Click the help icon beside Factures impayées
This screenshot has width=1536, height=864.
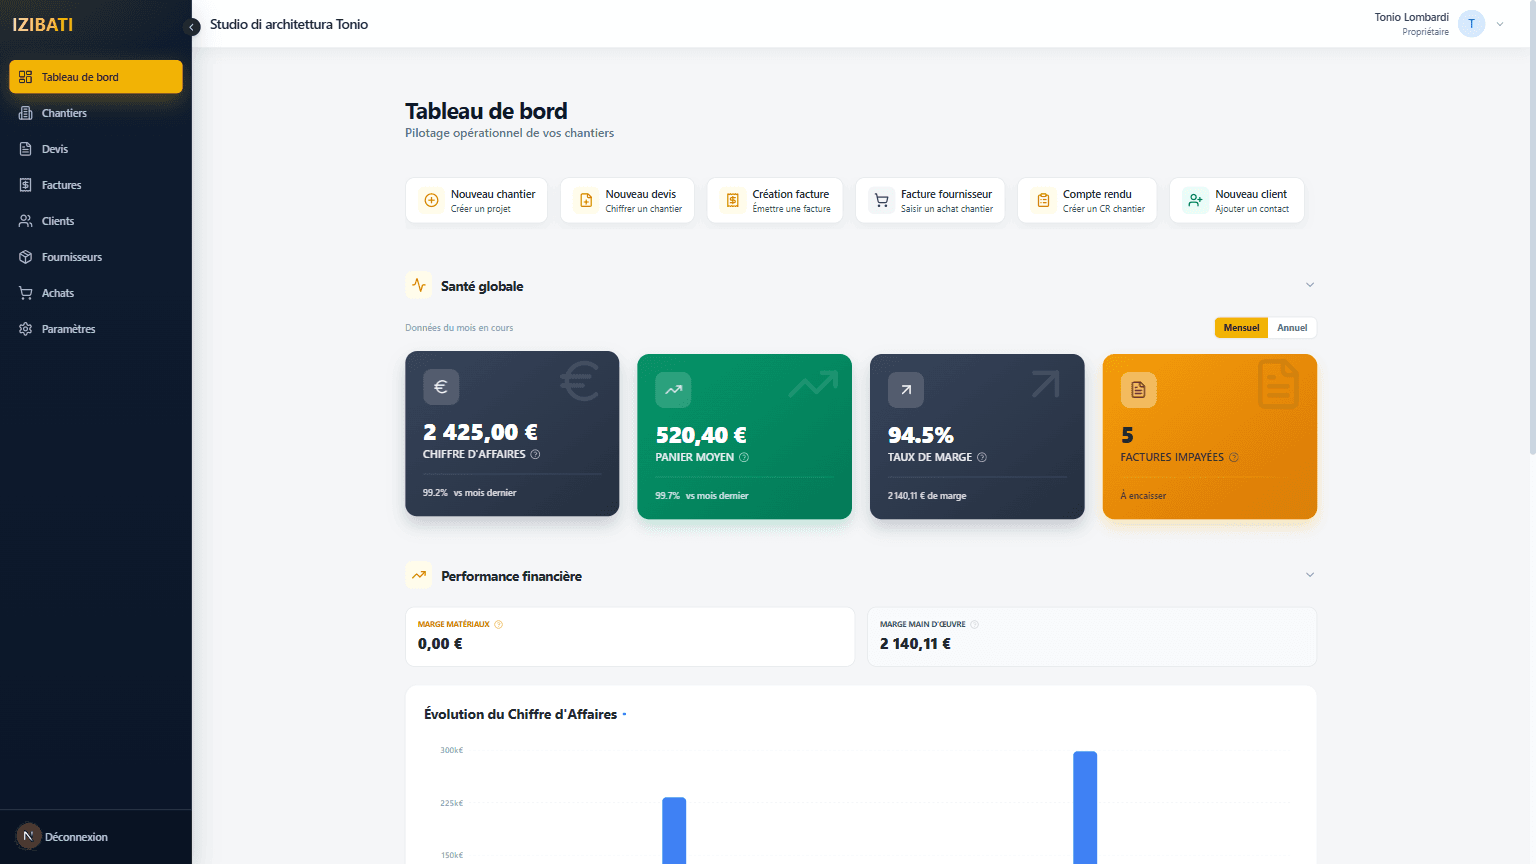click(x=1234, y=458)
